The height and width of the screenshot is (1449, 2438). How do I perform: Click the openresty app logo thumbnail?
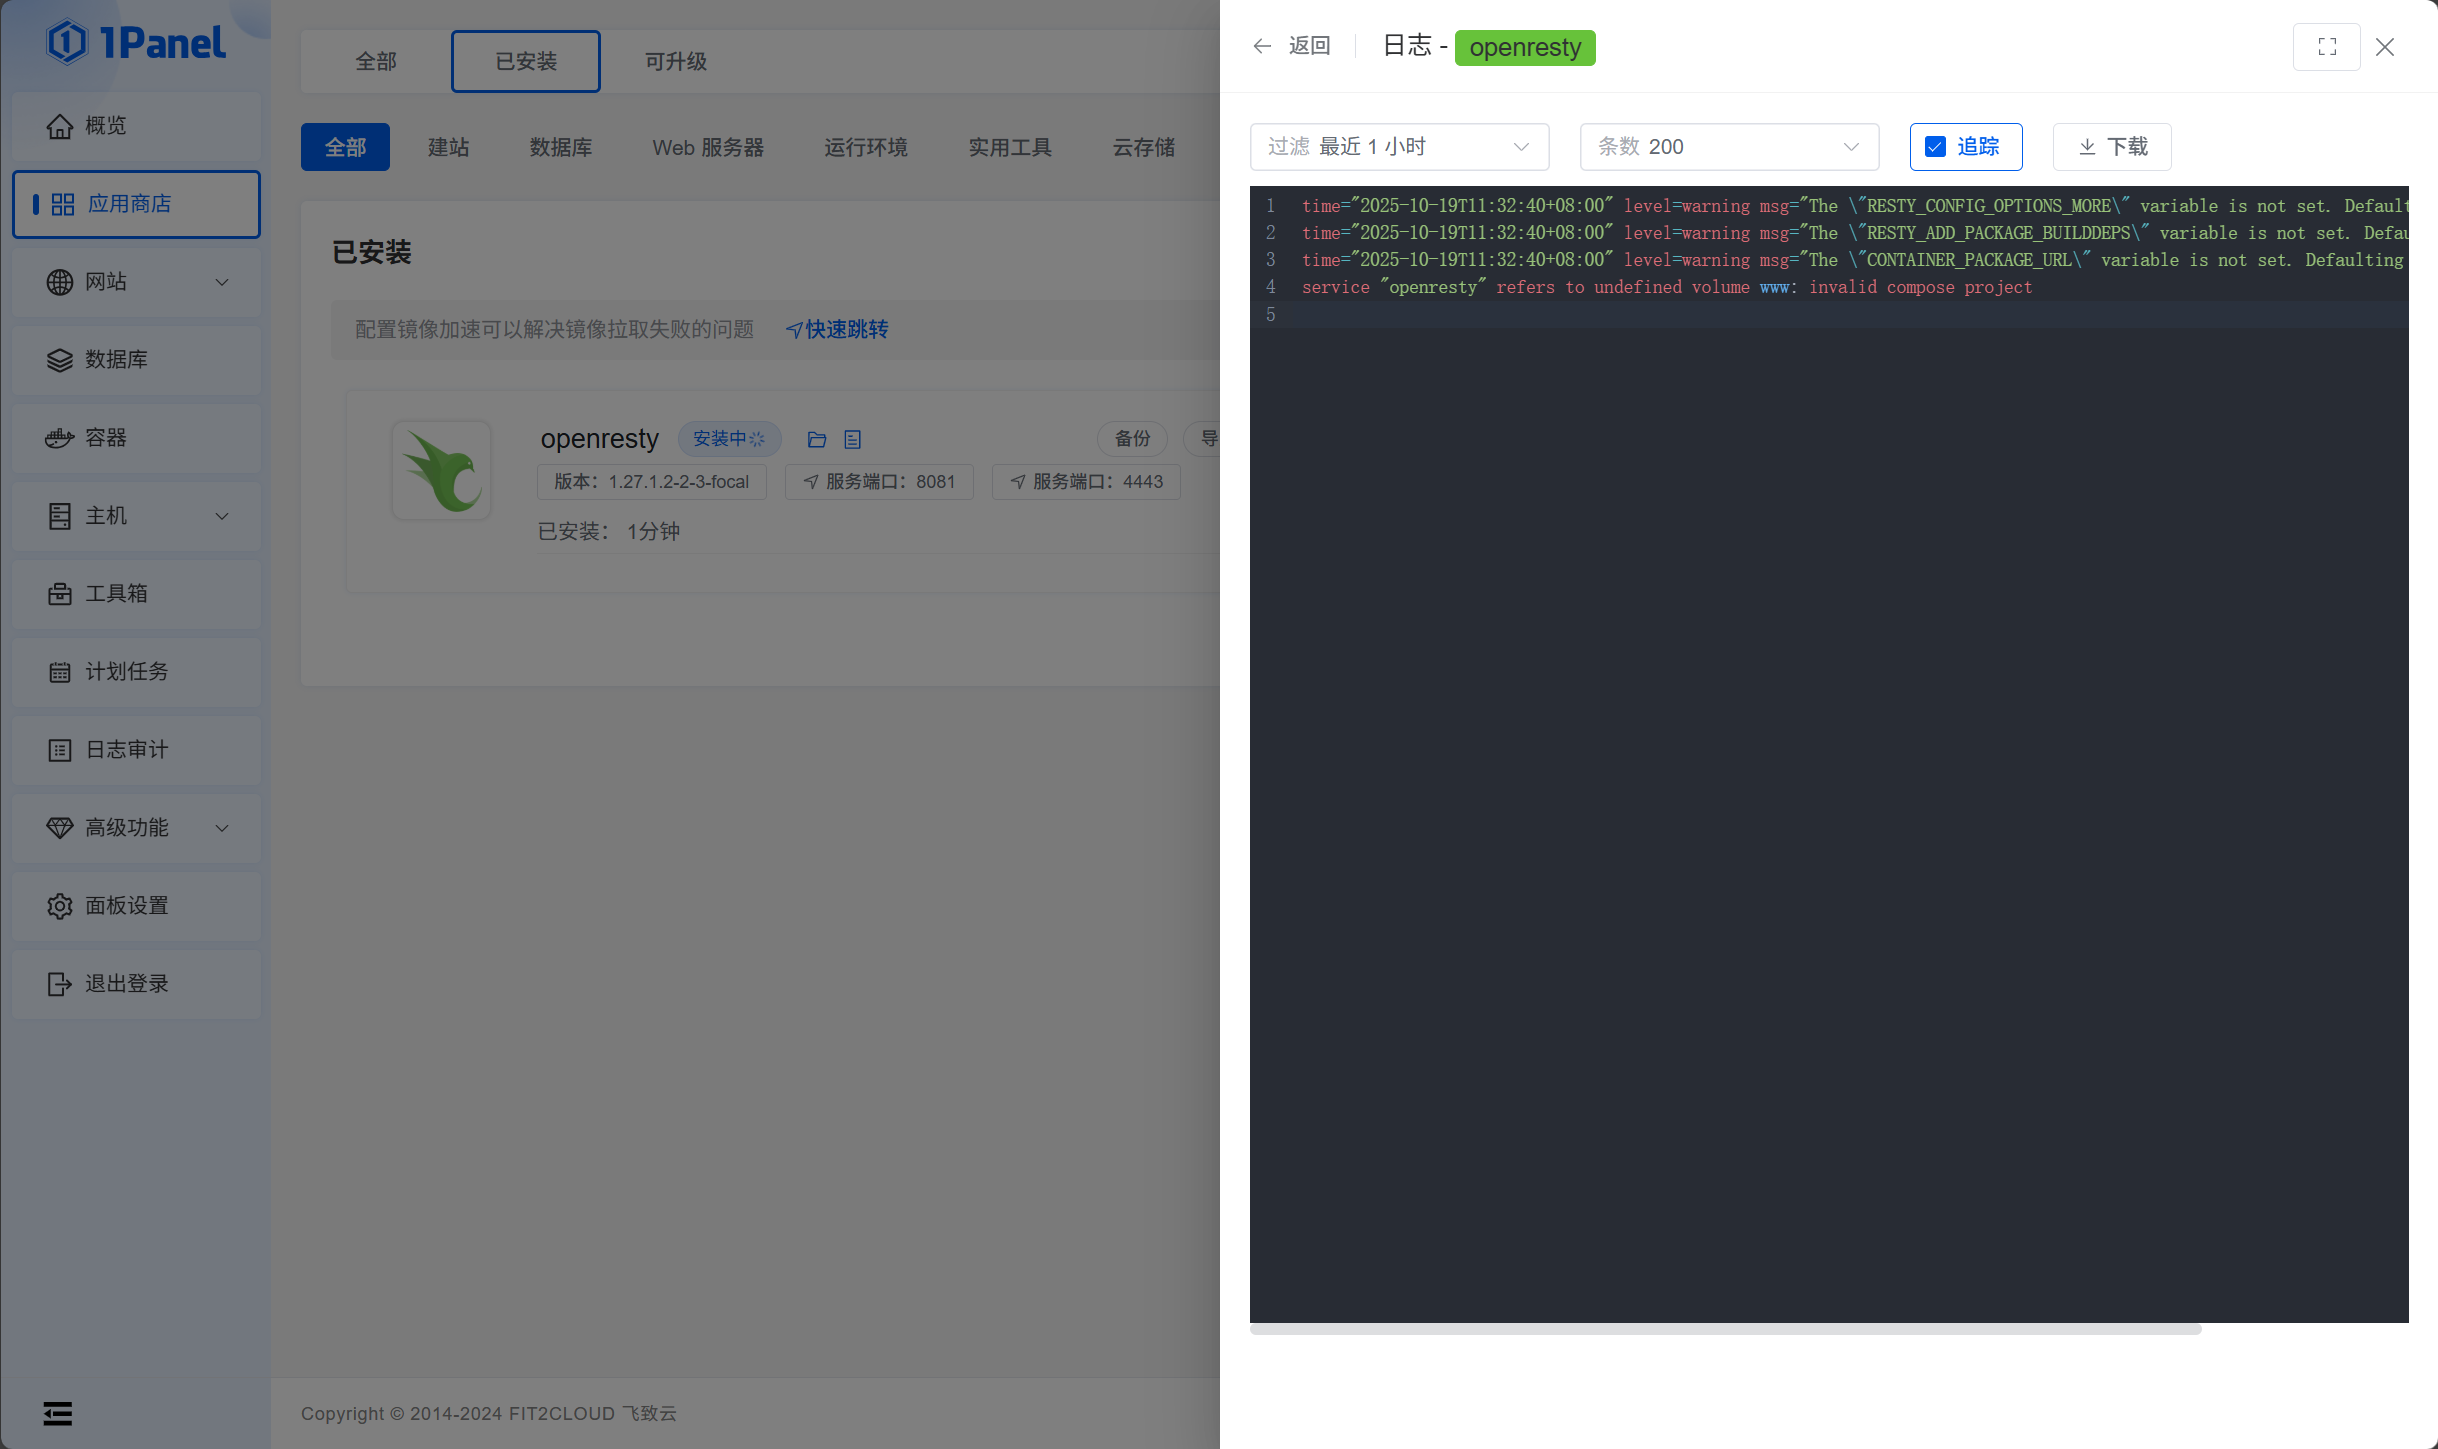pos(442,470)
